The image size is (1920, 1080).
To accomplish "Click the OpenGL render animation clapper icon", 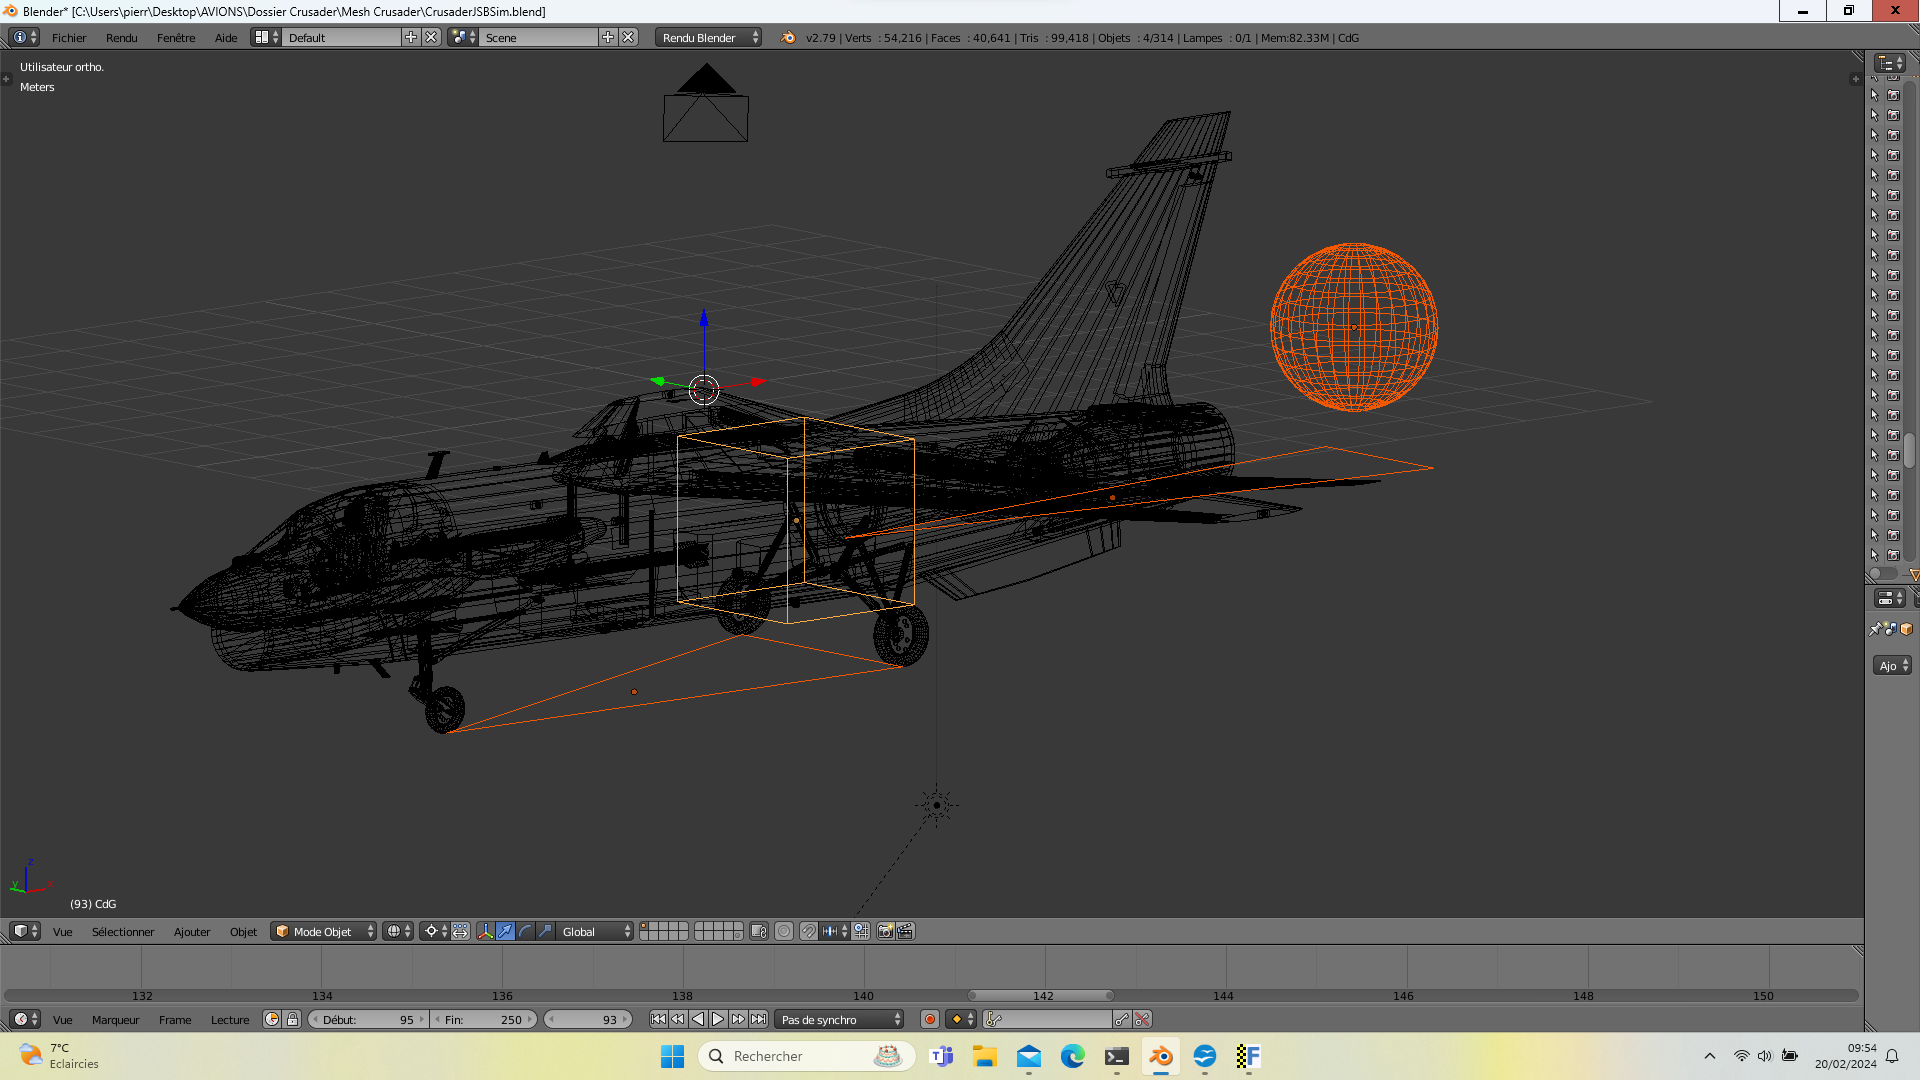I will [x=905, y=931].
